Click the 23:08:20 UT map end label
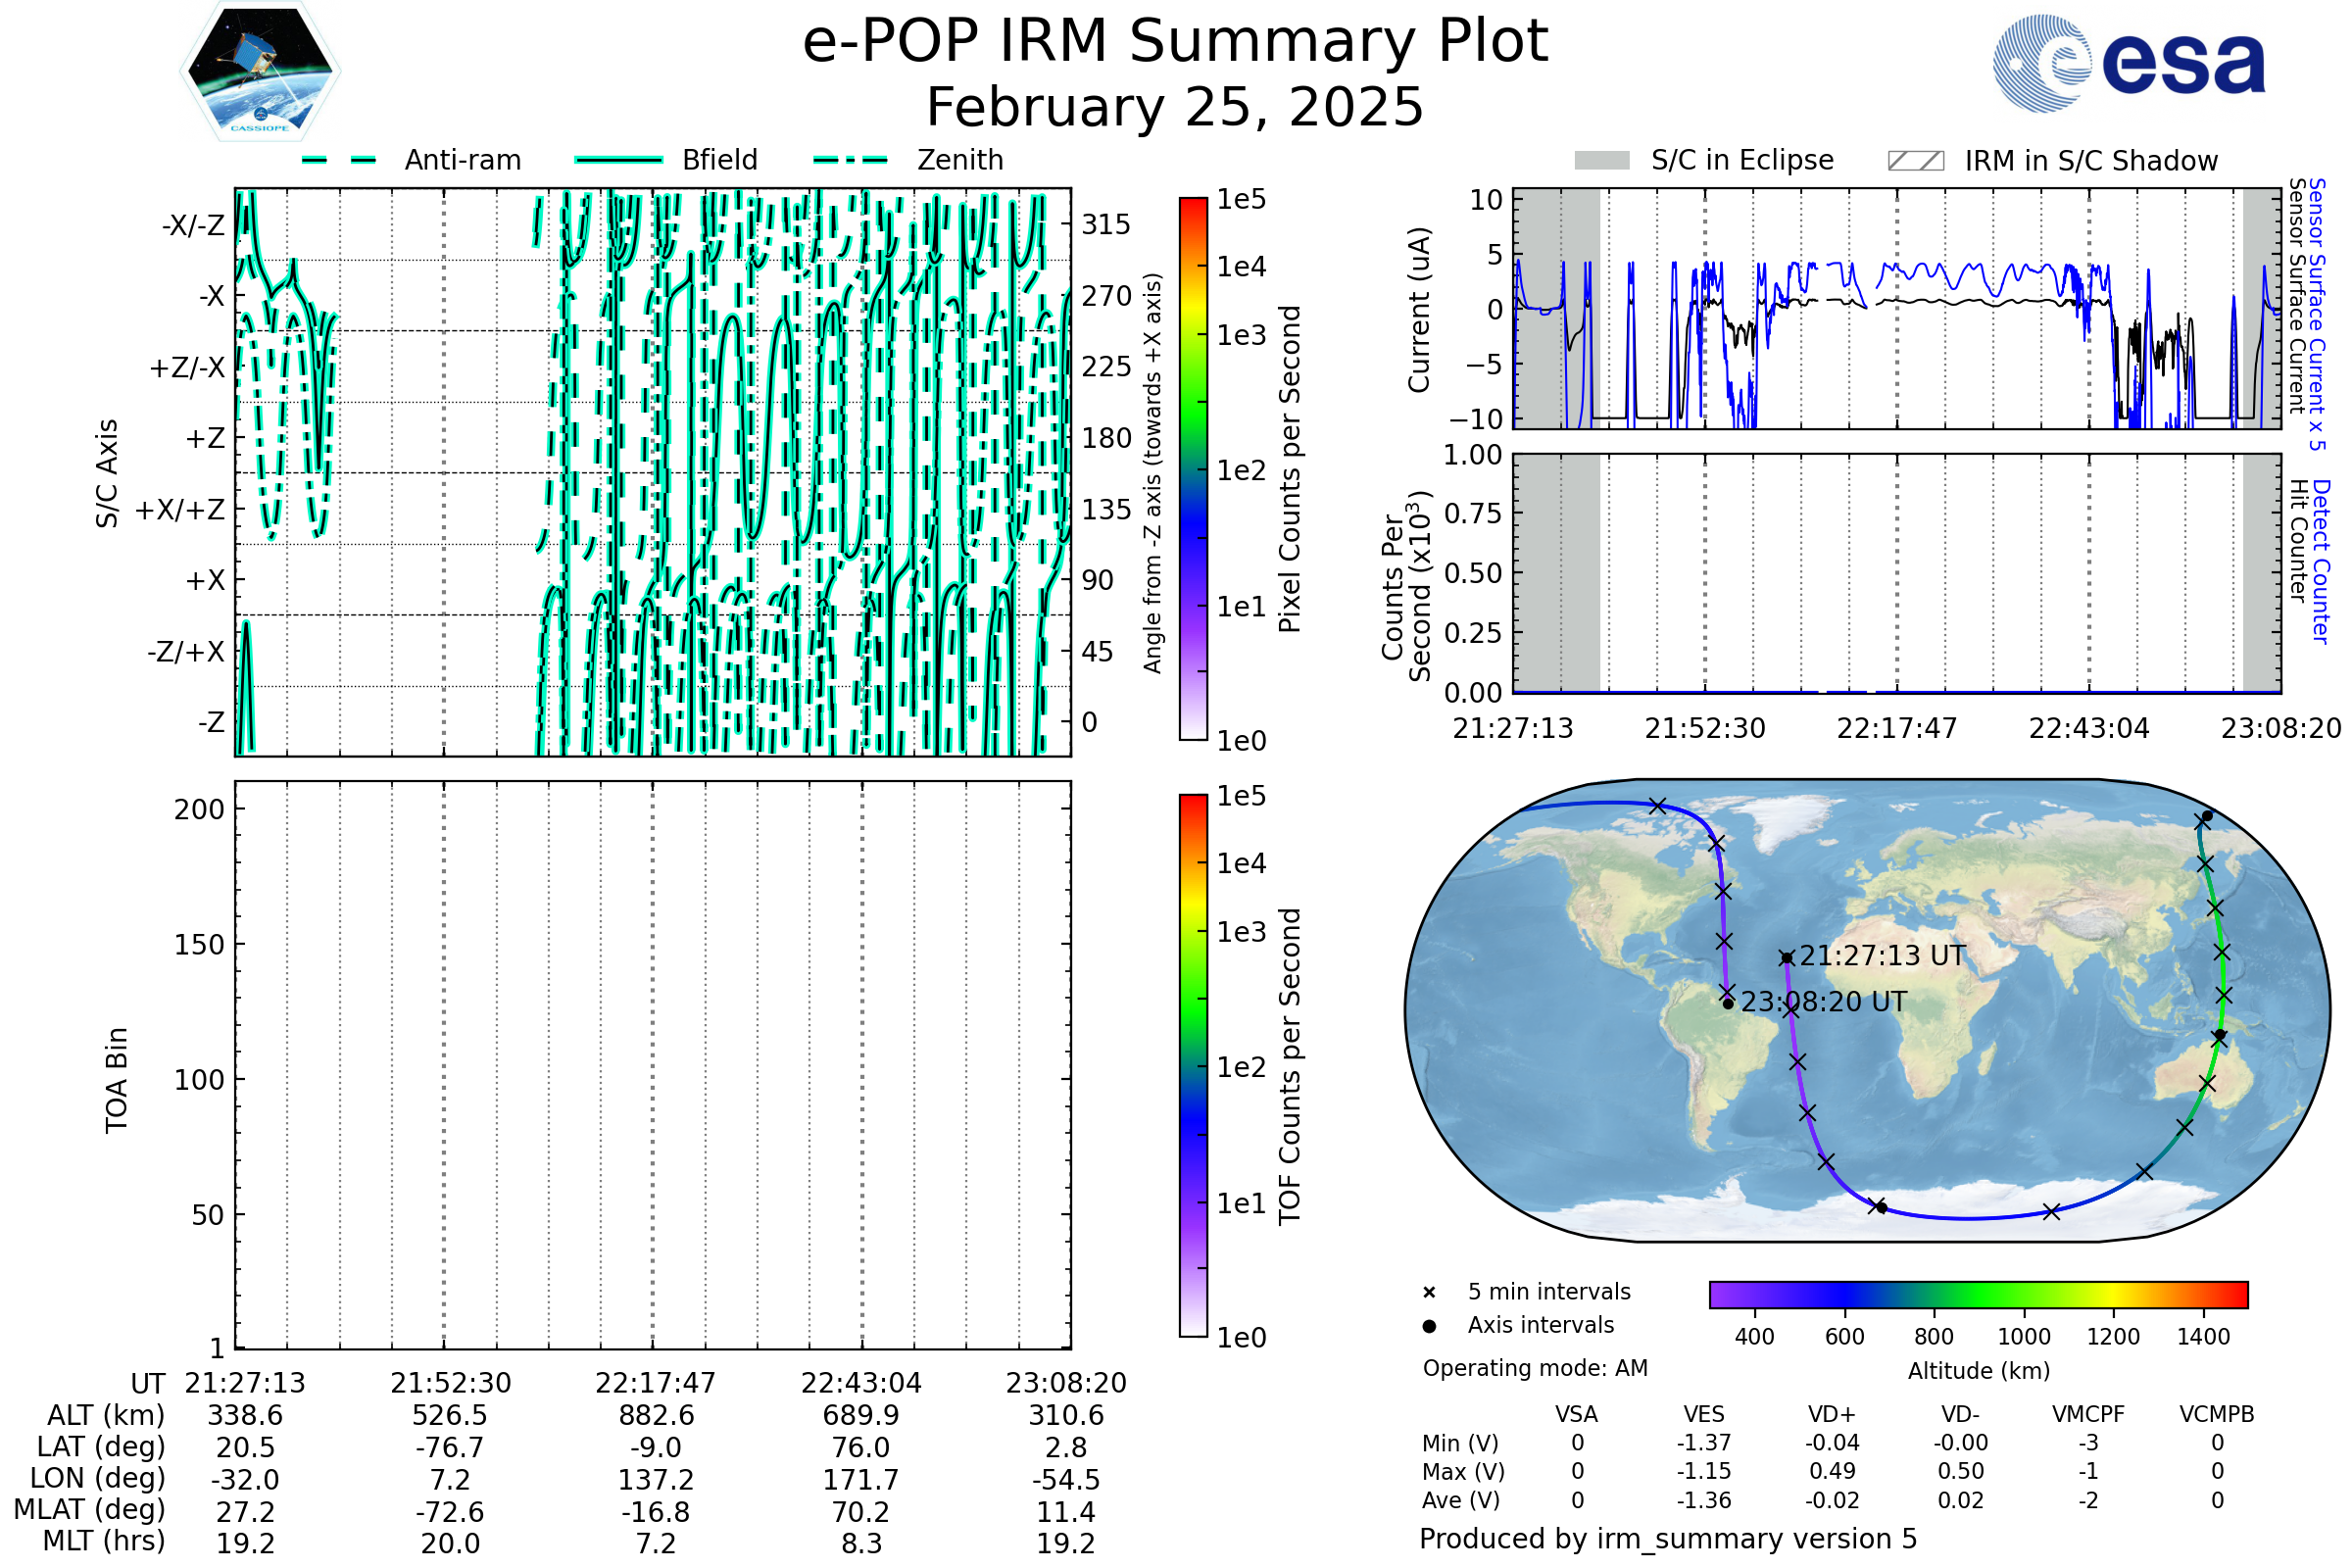 pos(1823,1002)
